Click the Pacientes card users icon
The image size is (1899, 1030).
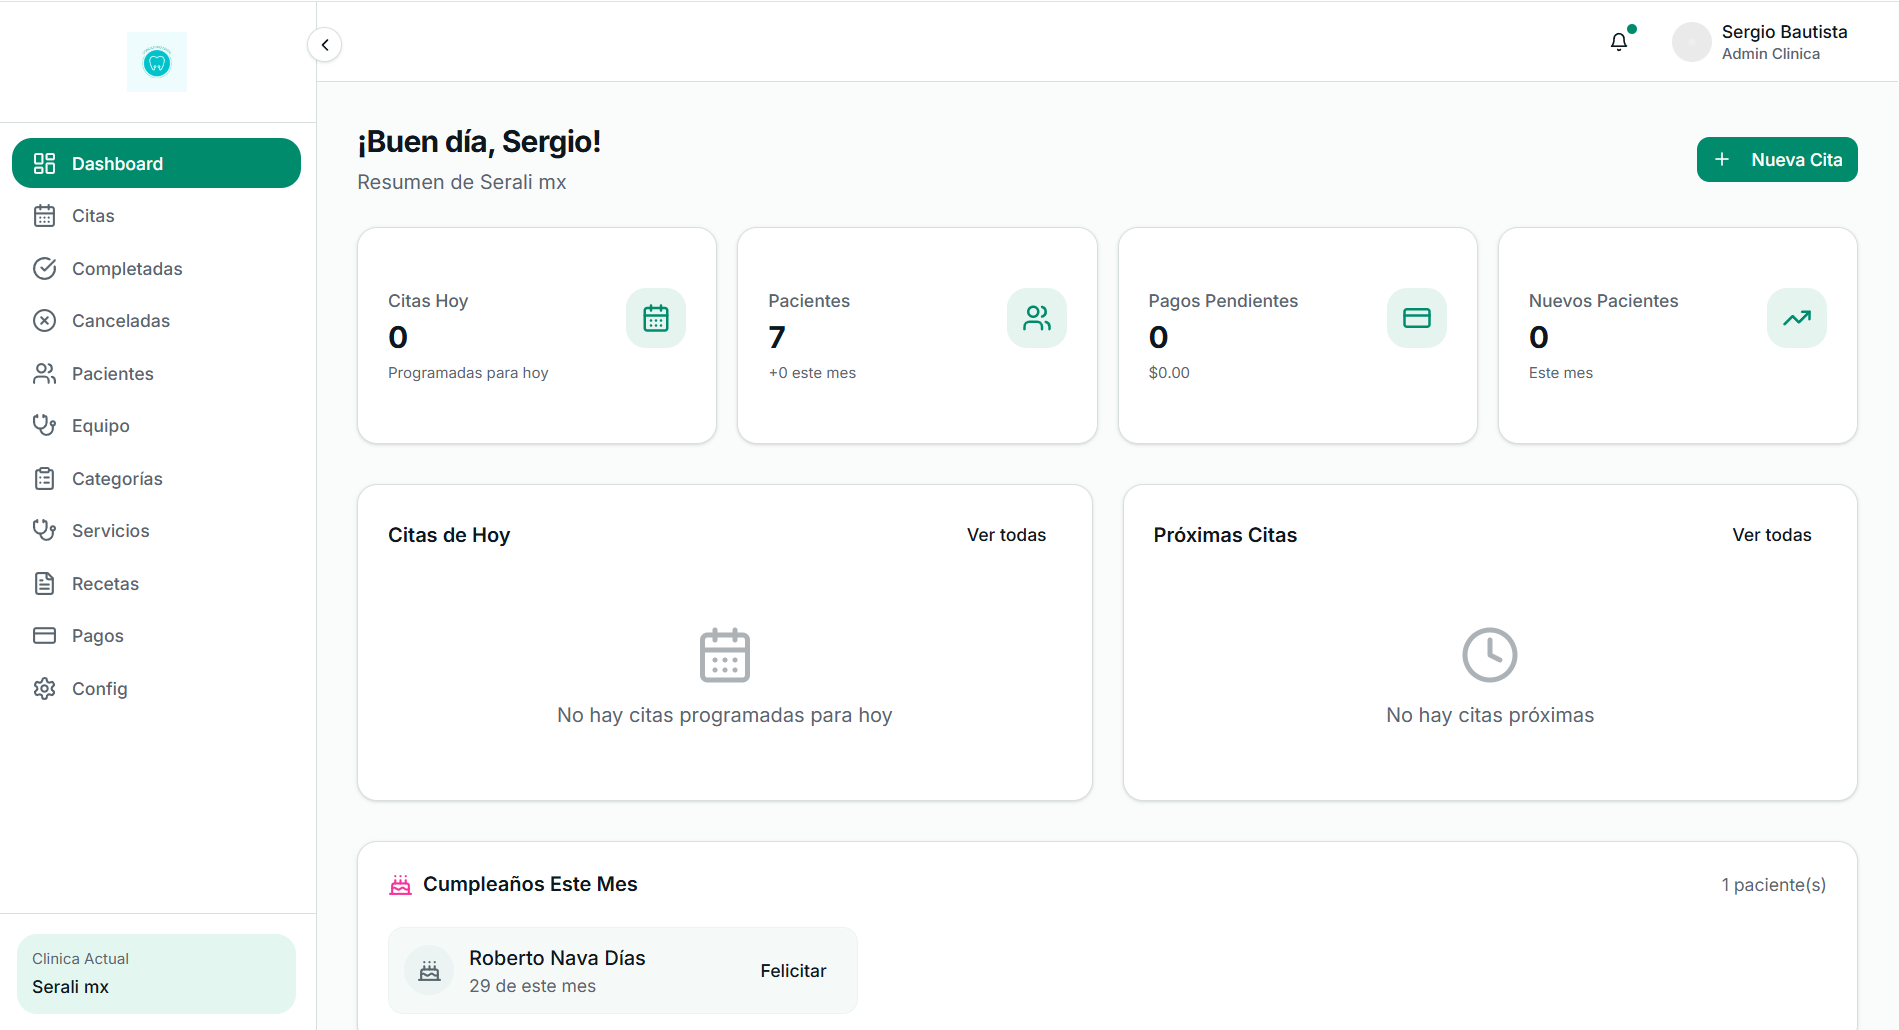pos(1037,318)
